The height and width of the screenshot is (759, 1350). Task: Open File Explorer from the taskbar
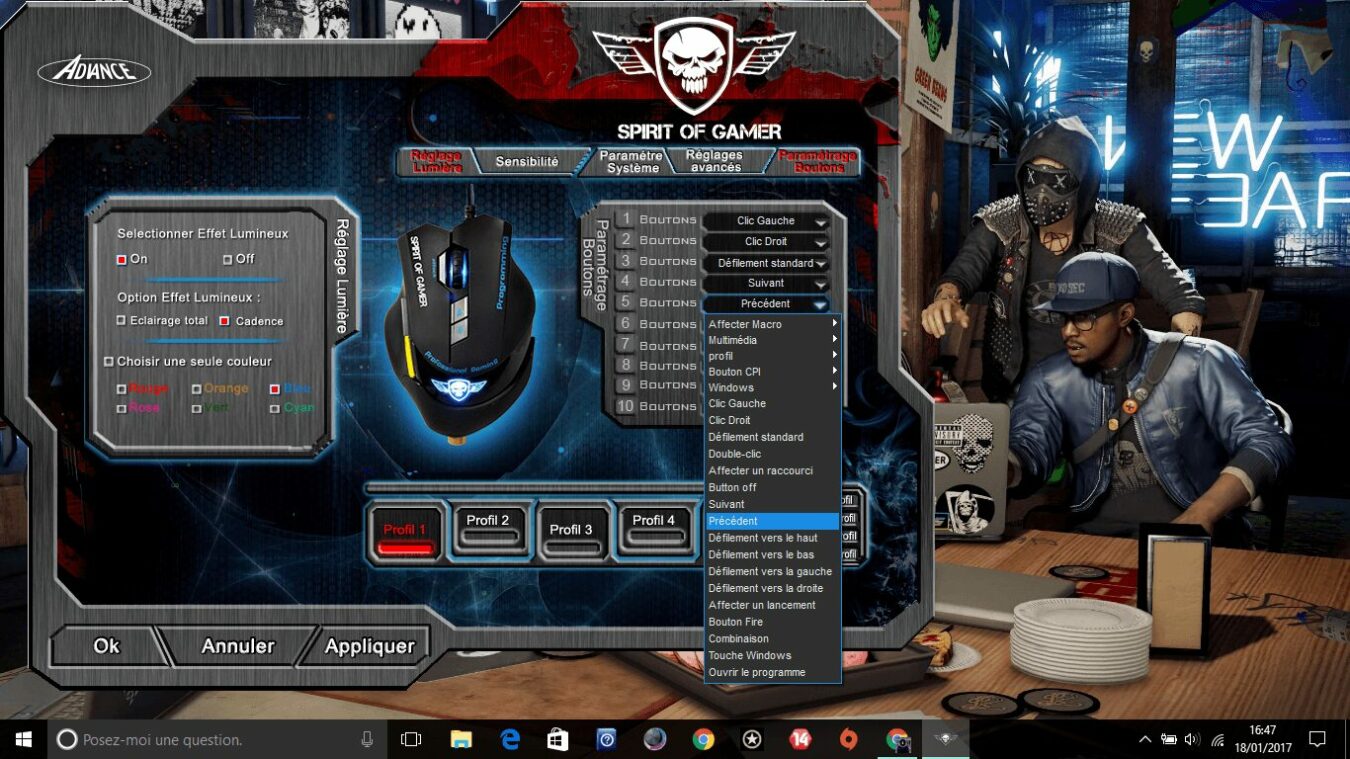point(461,740)
